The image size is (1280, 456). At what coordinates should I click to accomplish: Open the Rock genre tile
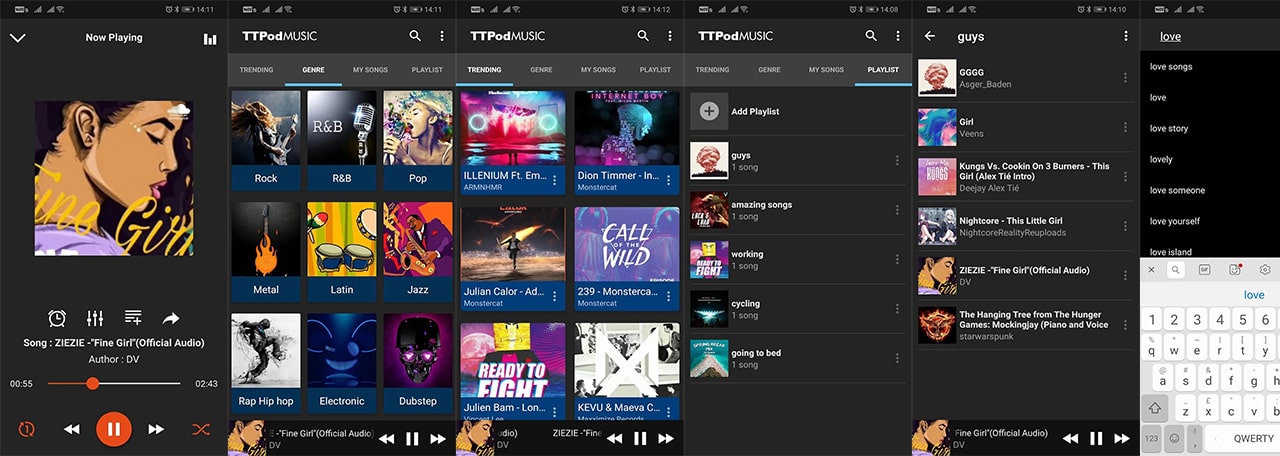[x=266, y=140]
